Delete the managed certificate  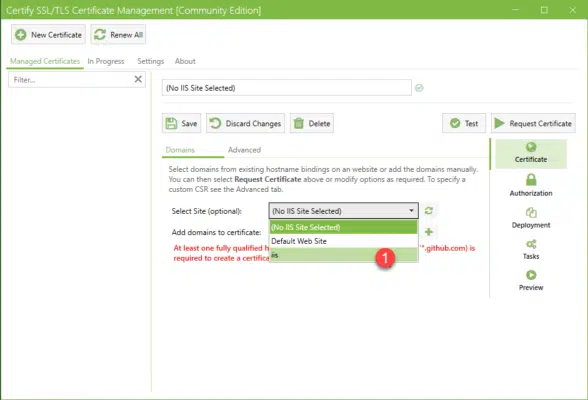[312, 123]
